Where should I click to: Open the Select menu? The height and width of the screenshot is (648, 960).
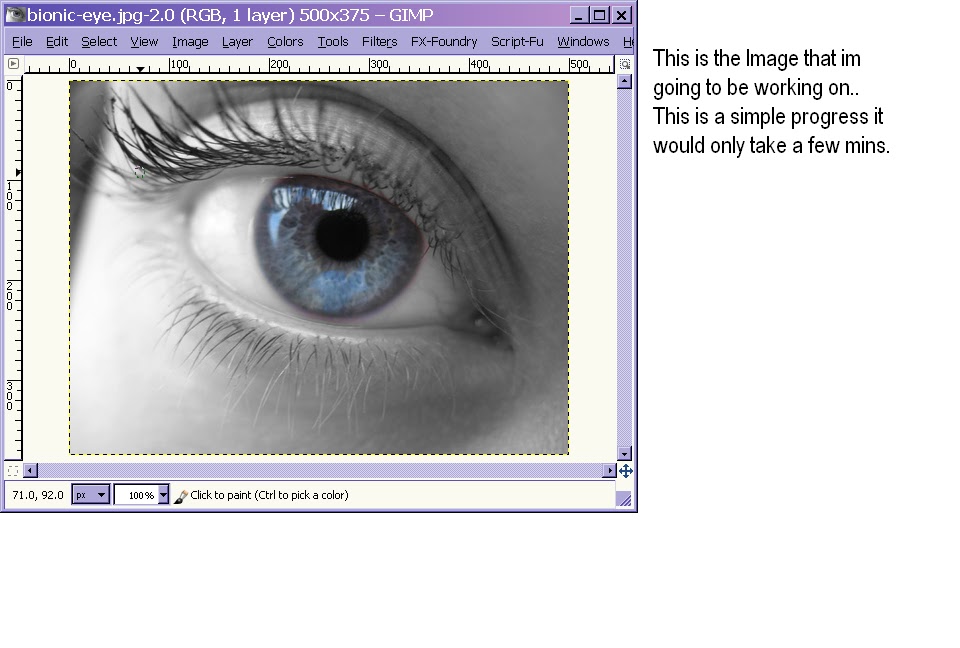pos(98,41)
